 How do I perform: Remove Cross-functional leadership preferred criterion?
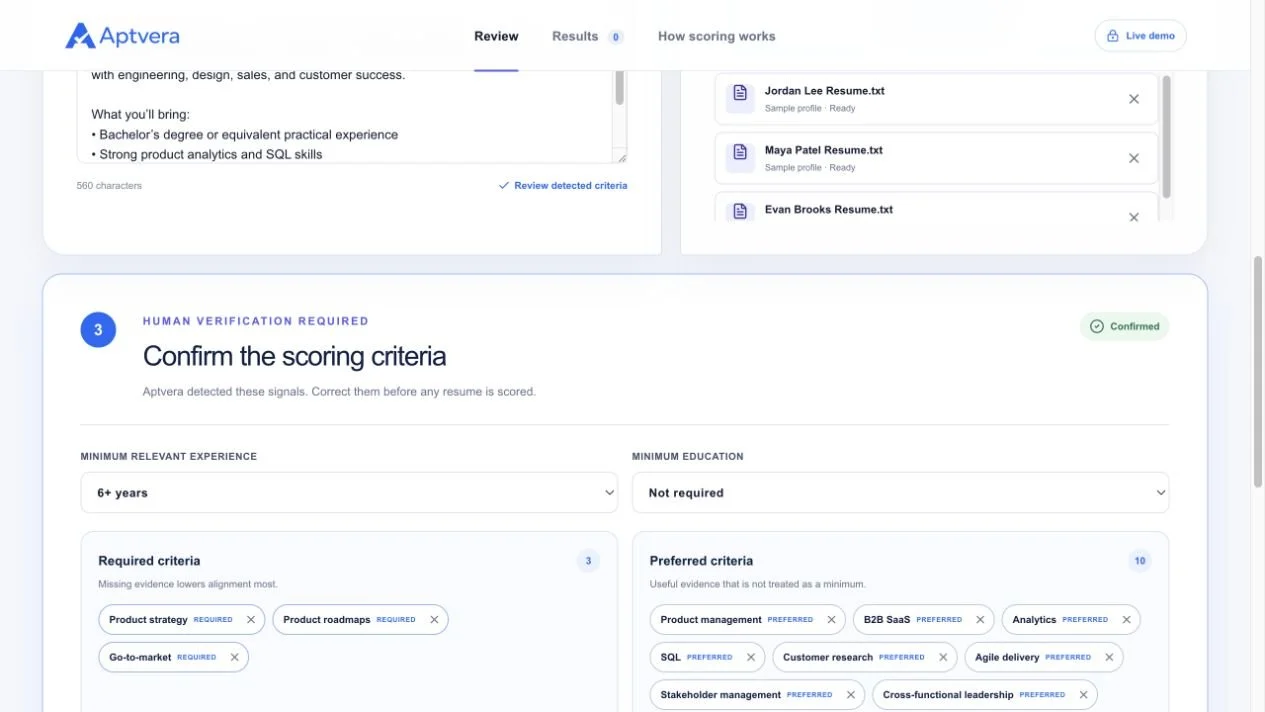1083,695
